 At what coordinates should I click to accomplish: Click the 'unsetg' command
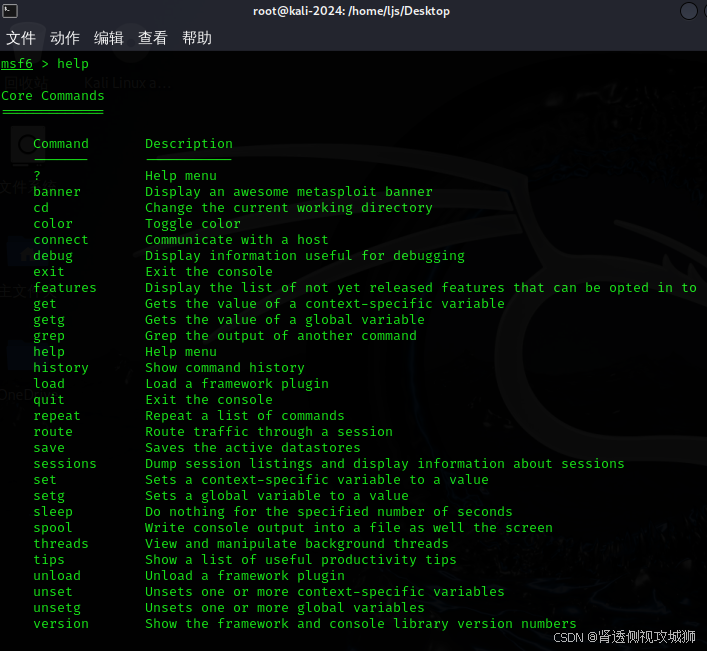click(x=57, y=608)
